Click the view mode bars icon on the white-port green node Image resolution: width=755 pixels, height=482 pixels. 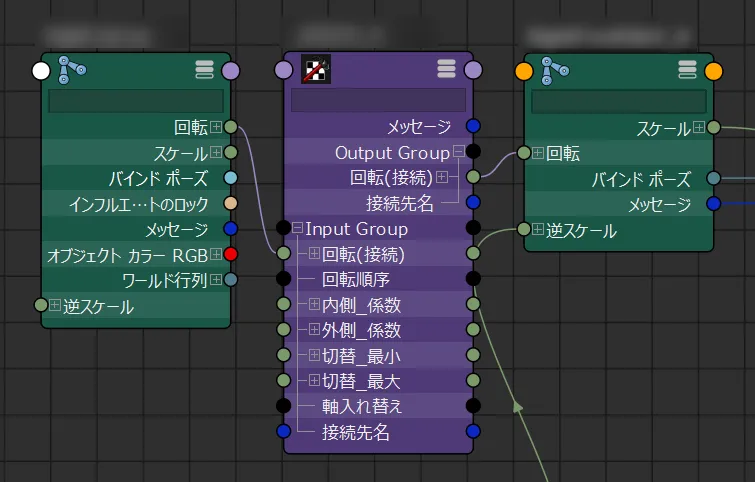tap(204, 70)
